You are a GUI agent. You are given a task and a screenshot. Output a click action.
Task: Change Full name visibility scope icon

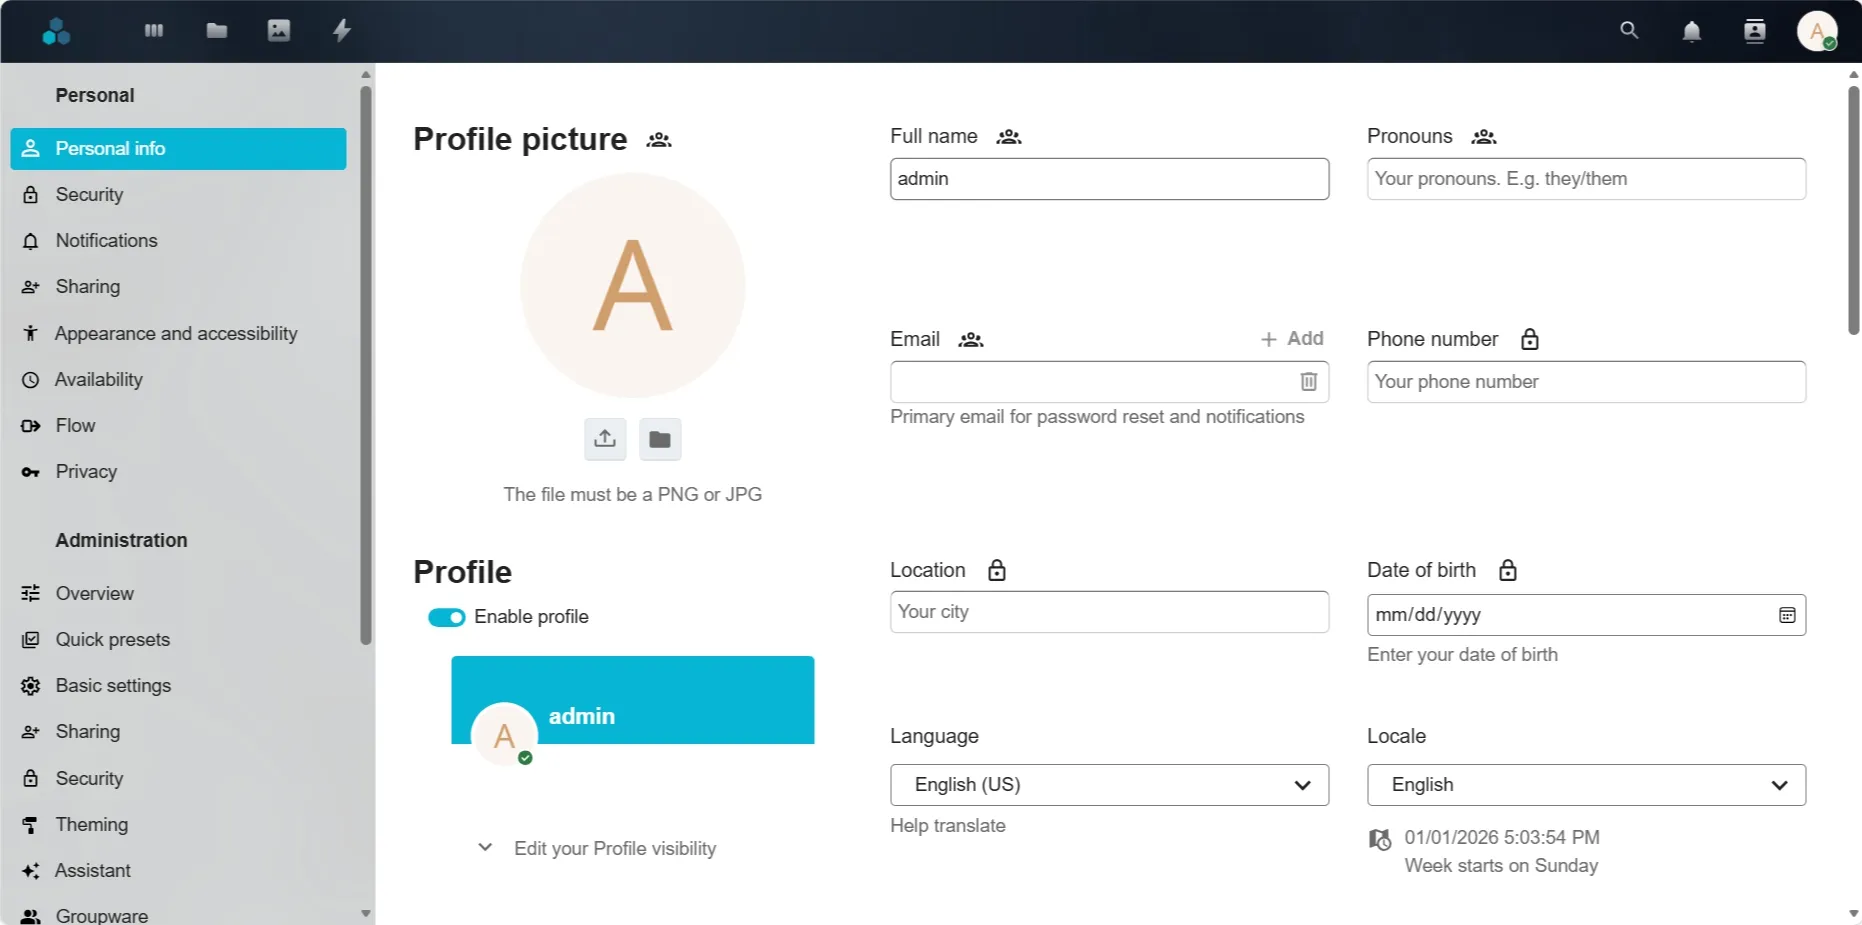click(1008, 137)
